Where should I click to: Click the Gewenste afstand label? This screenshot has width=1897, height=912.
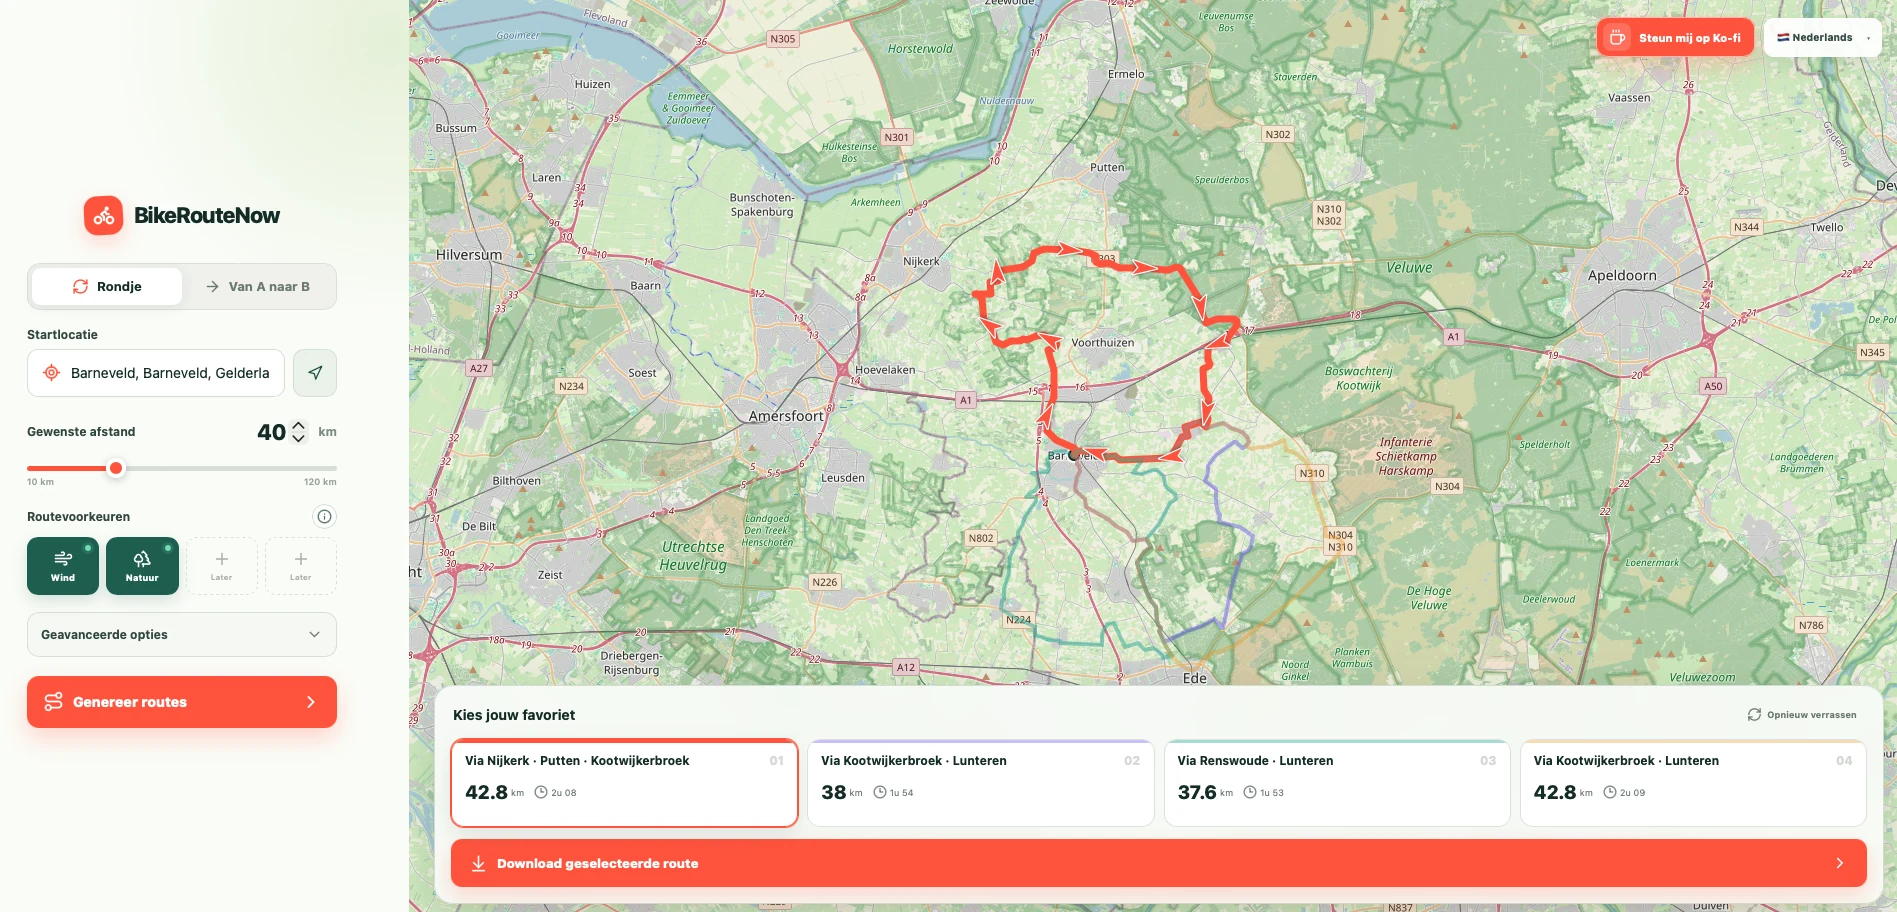[81, 432]
